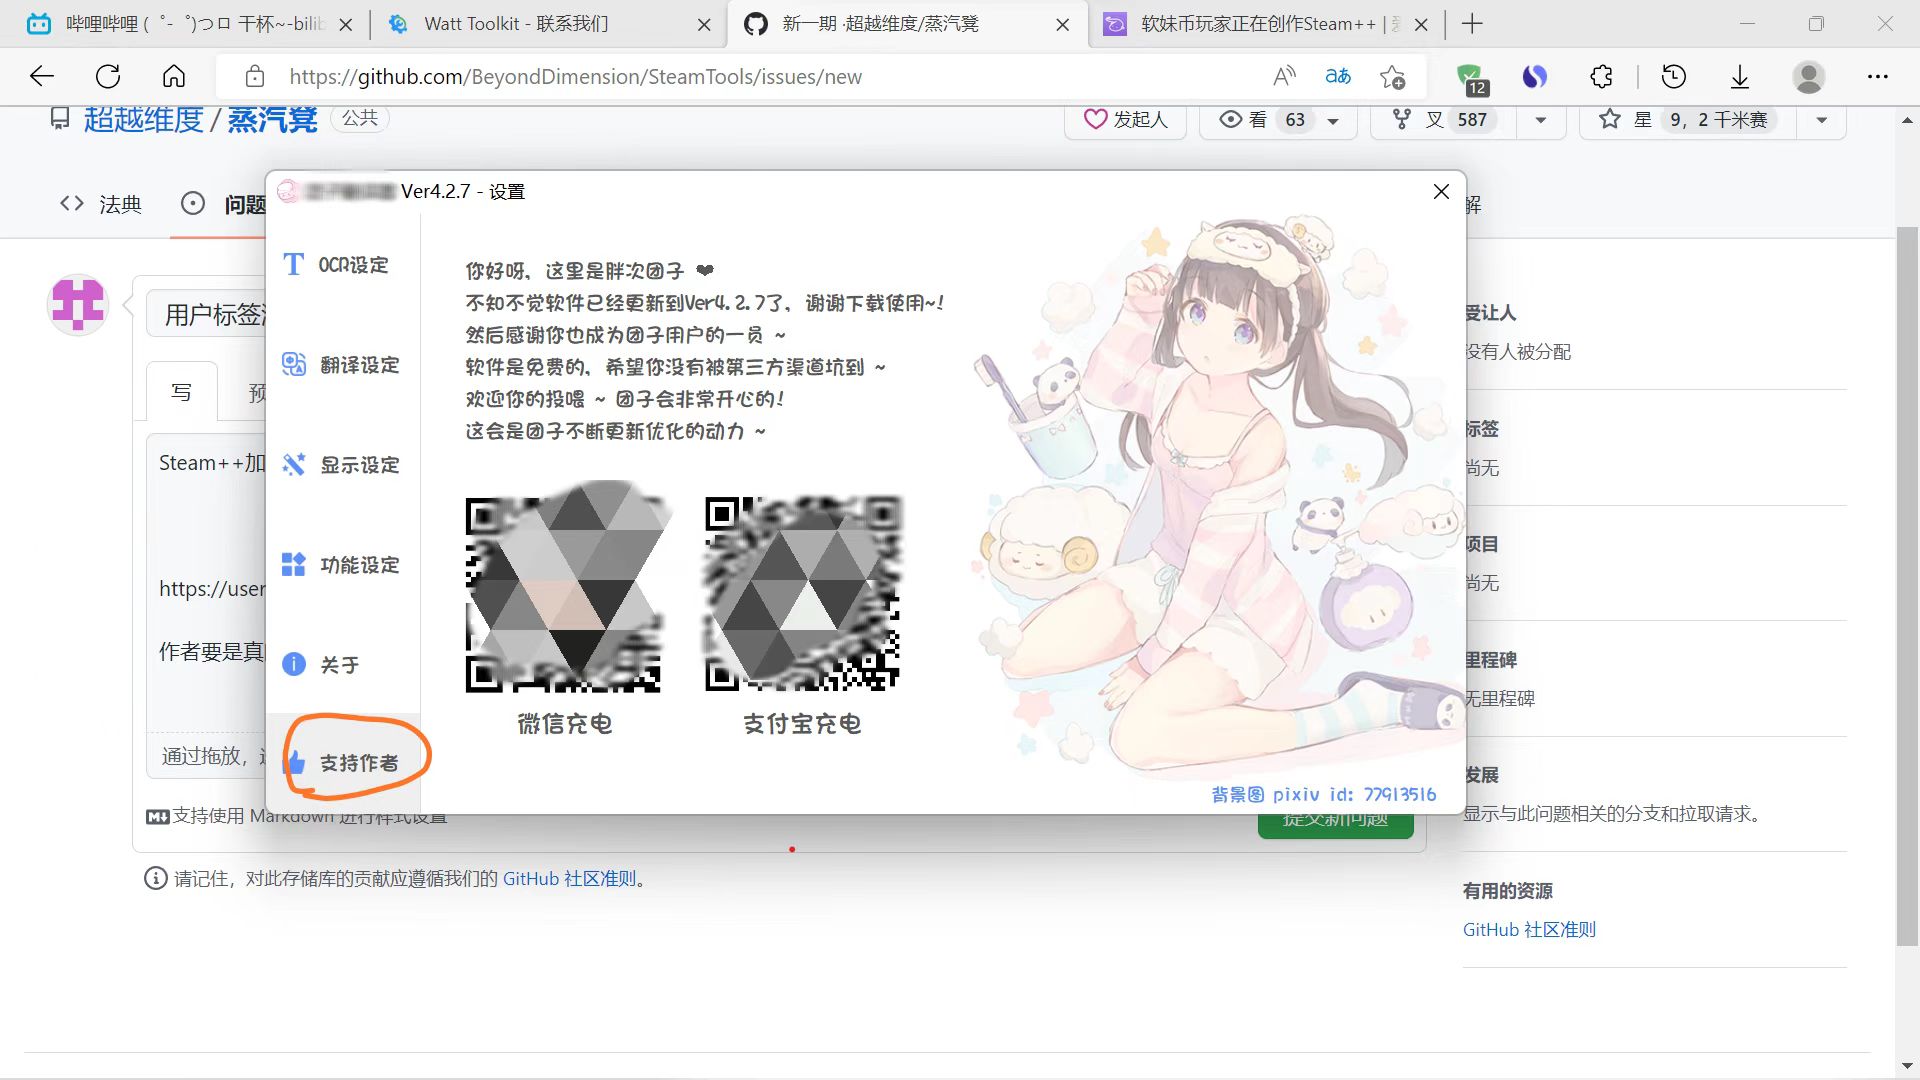Click the GitHub address bar URL
This screenshot has width=1920, height=1080.
[575, 77]
